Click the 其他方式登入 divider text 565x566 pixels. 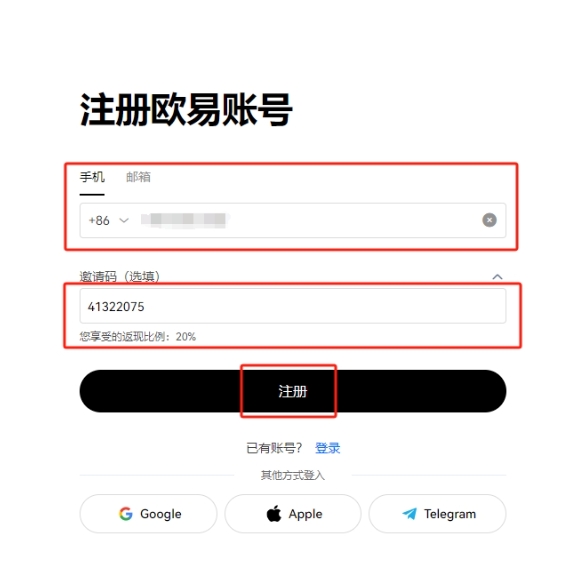tap(292, 475)
